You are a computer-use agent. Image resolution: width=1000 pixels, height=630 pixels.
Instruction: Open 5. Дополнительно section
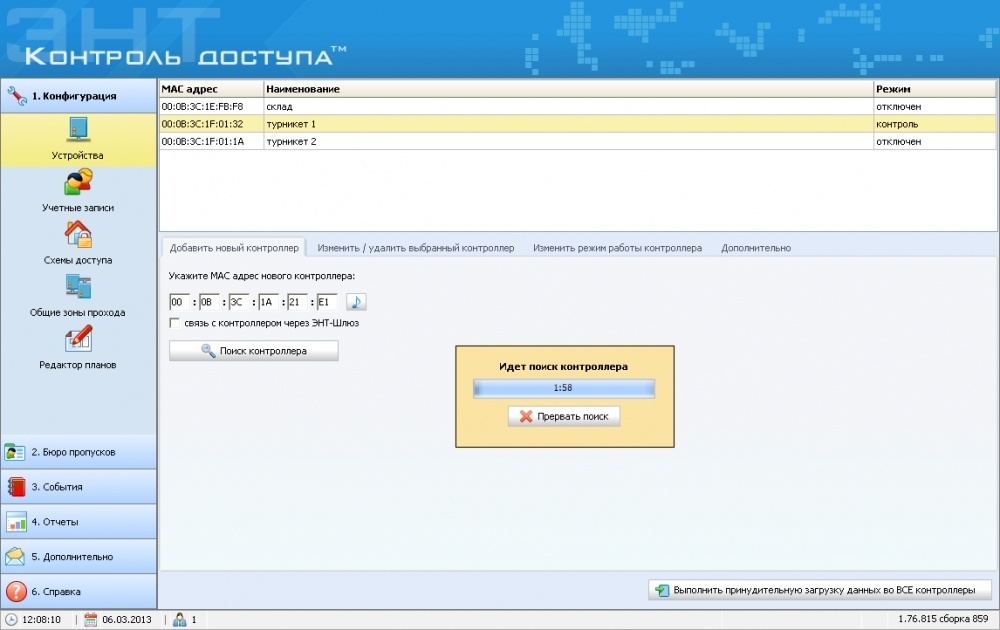(78, 557)
